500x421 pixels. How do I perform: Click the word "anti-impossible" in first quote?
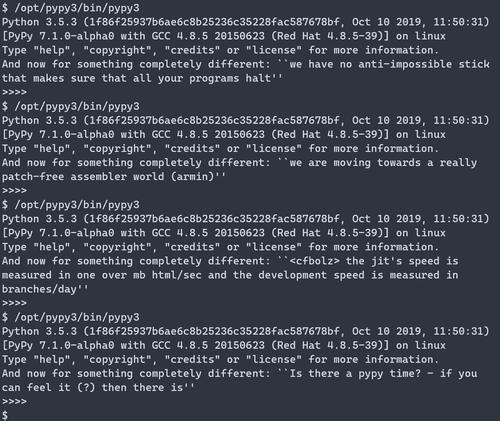pos(405,64)
